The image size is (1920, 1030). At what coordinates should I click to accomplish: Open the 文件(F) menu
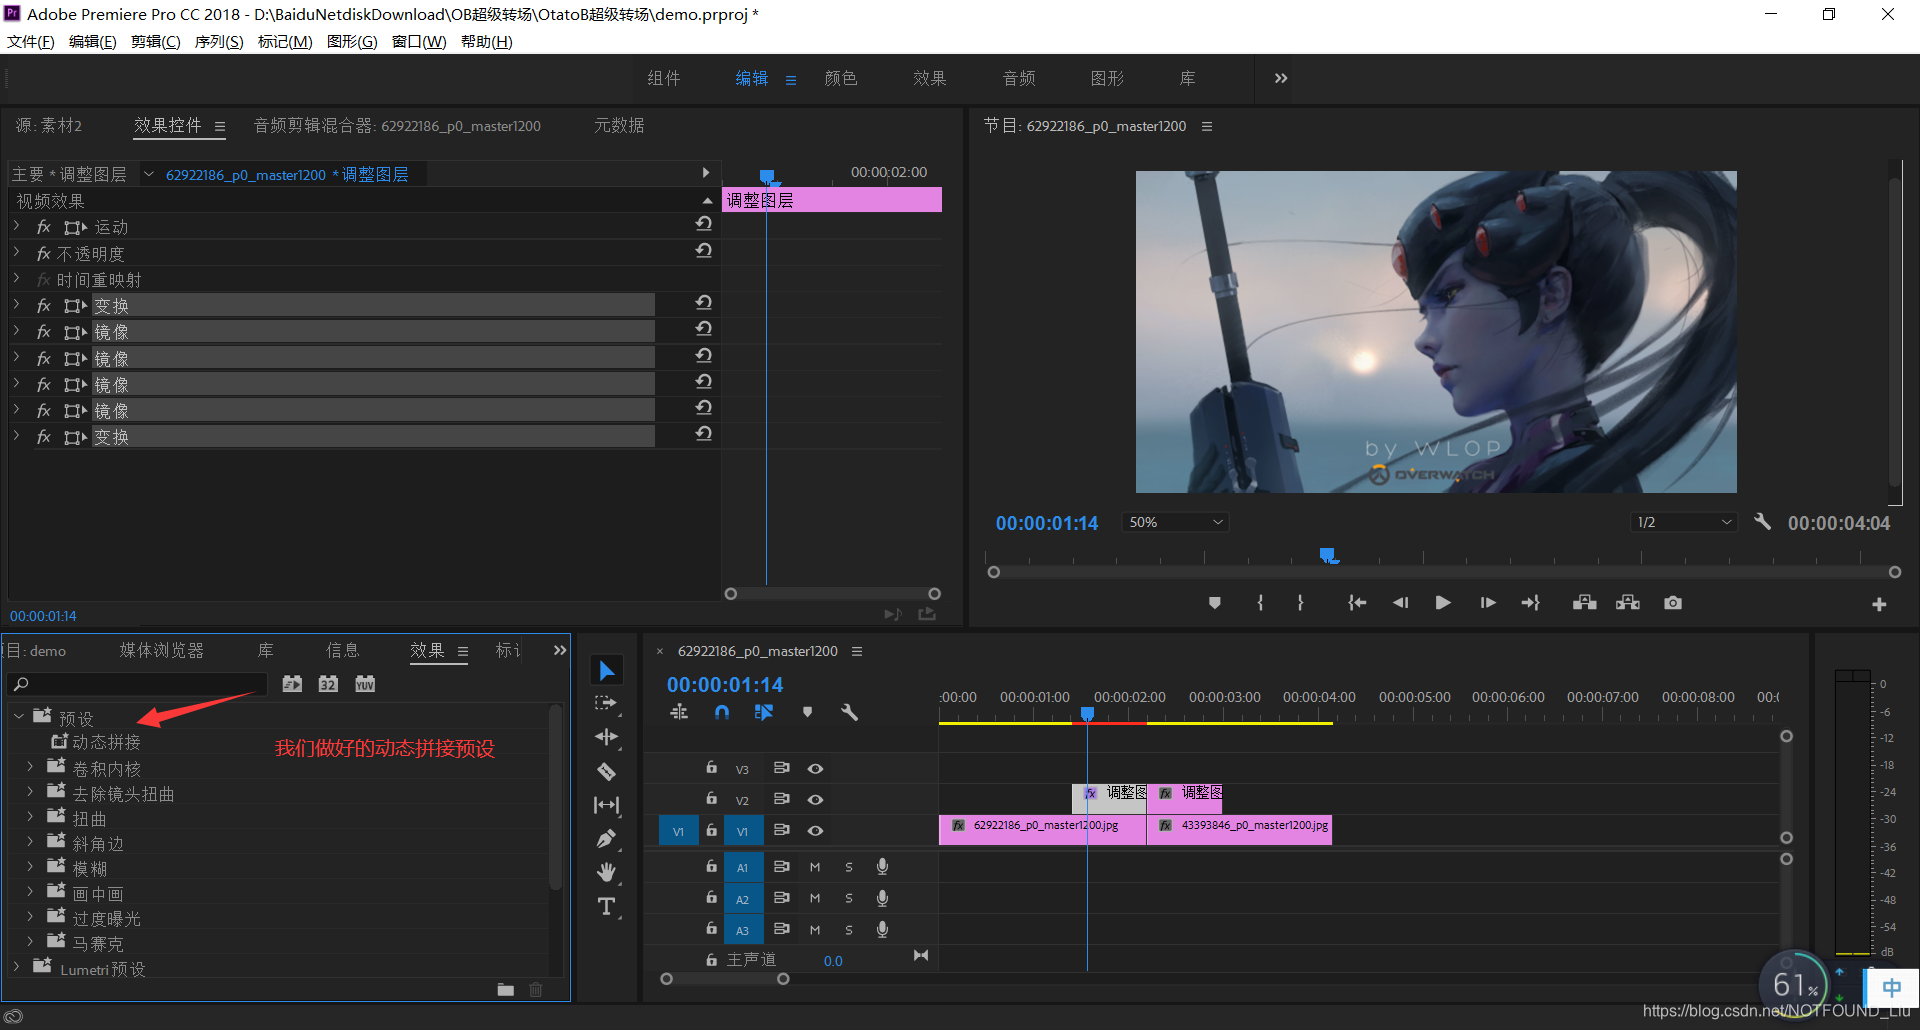(31, 42)
